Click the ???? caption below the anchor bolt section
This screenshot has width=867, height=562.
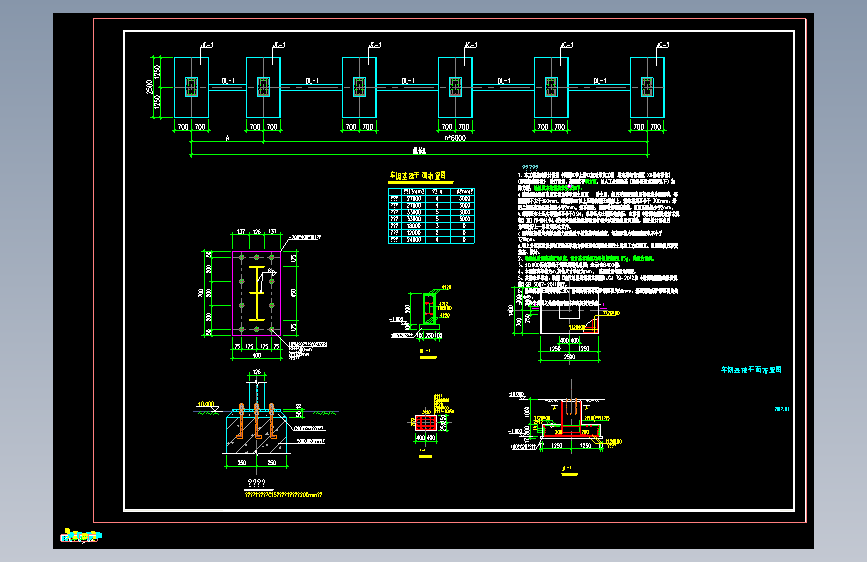pos(257,483)
